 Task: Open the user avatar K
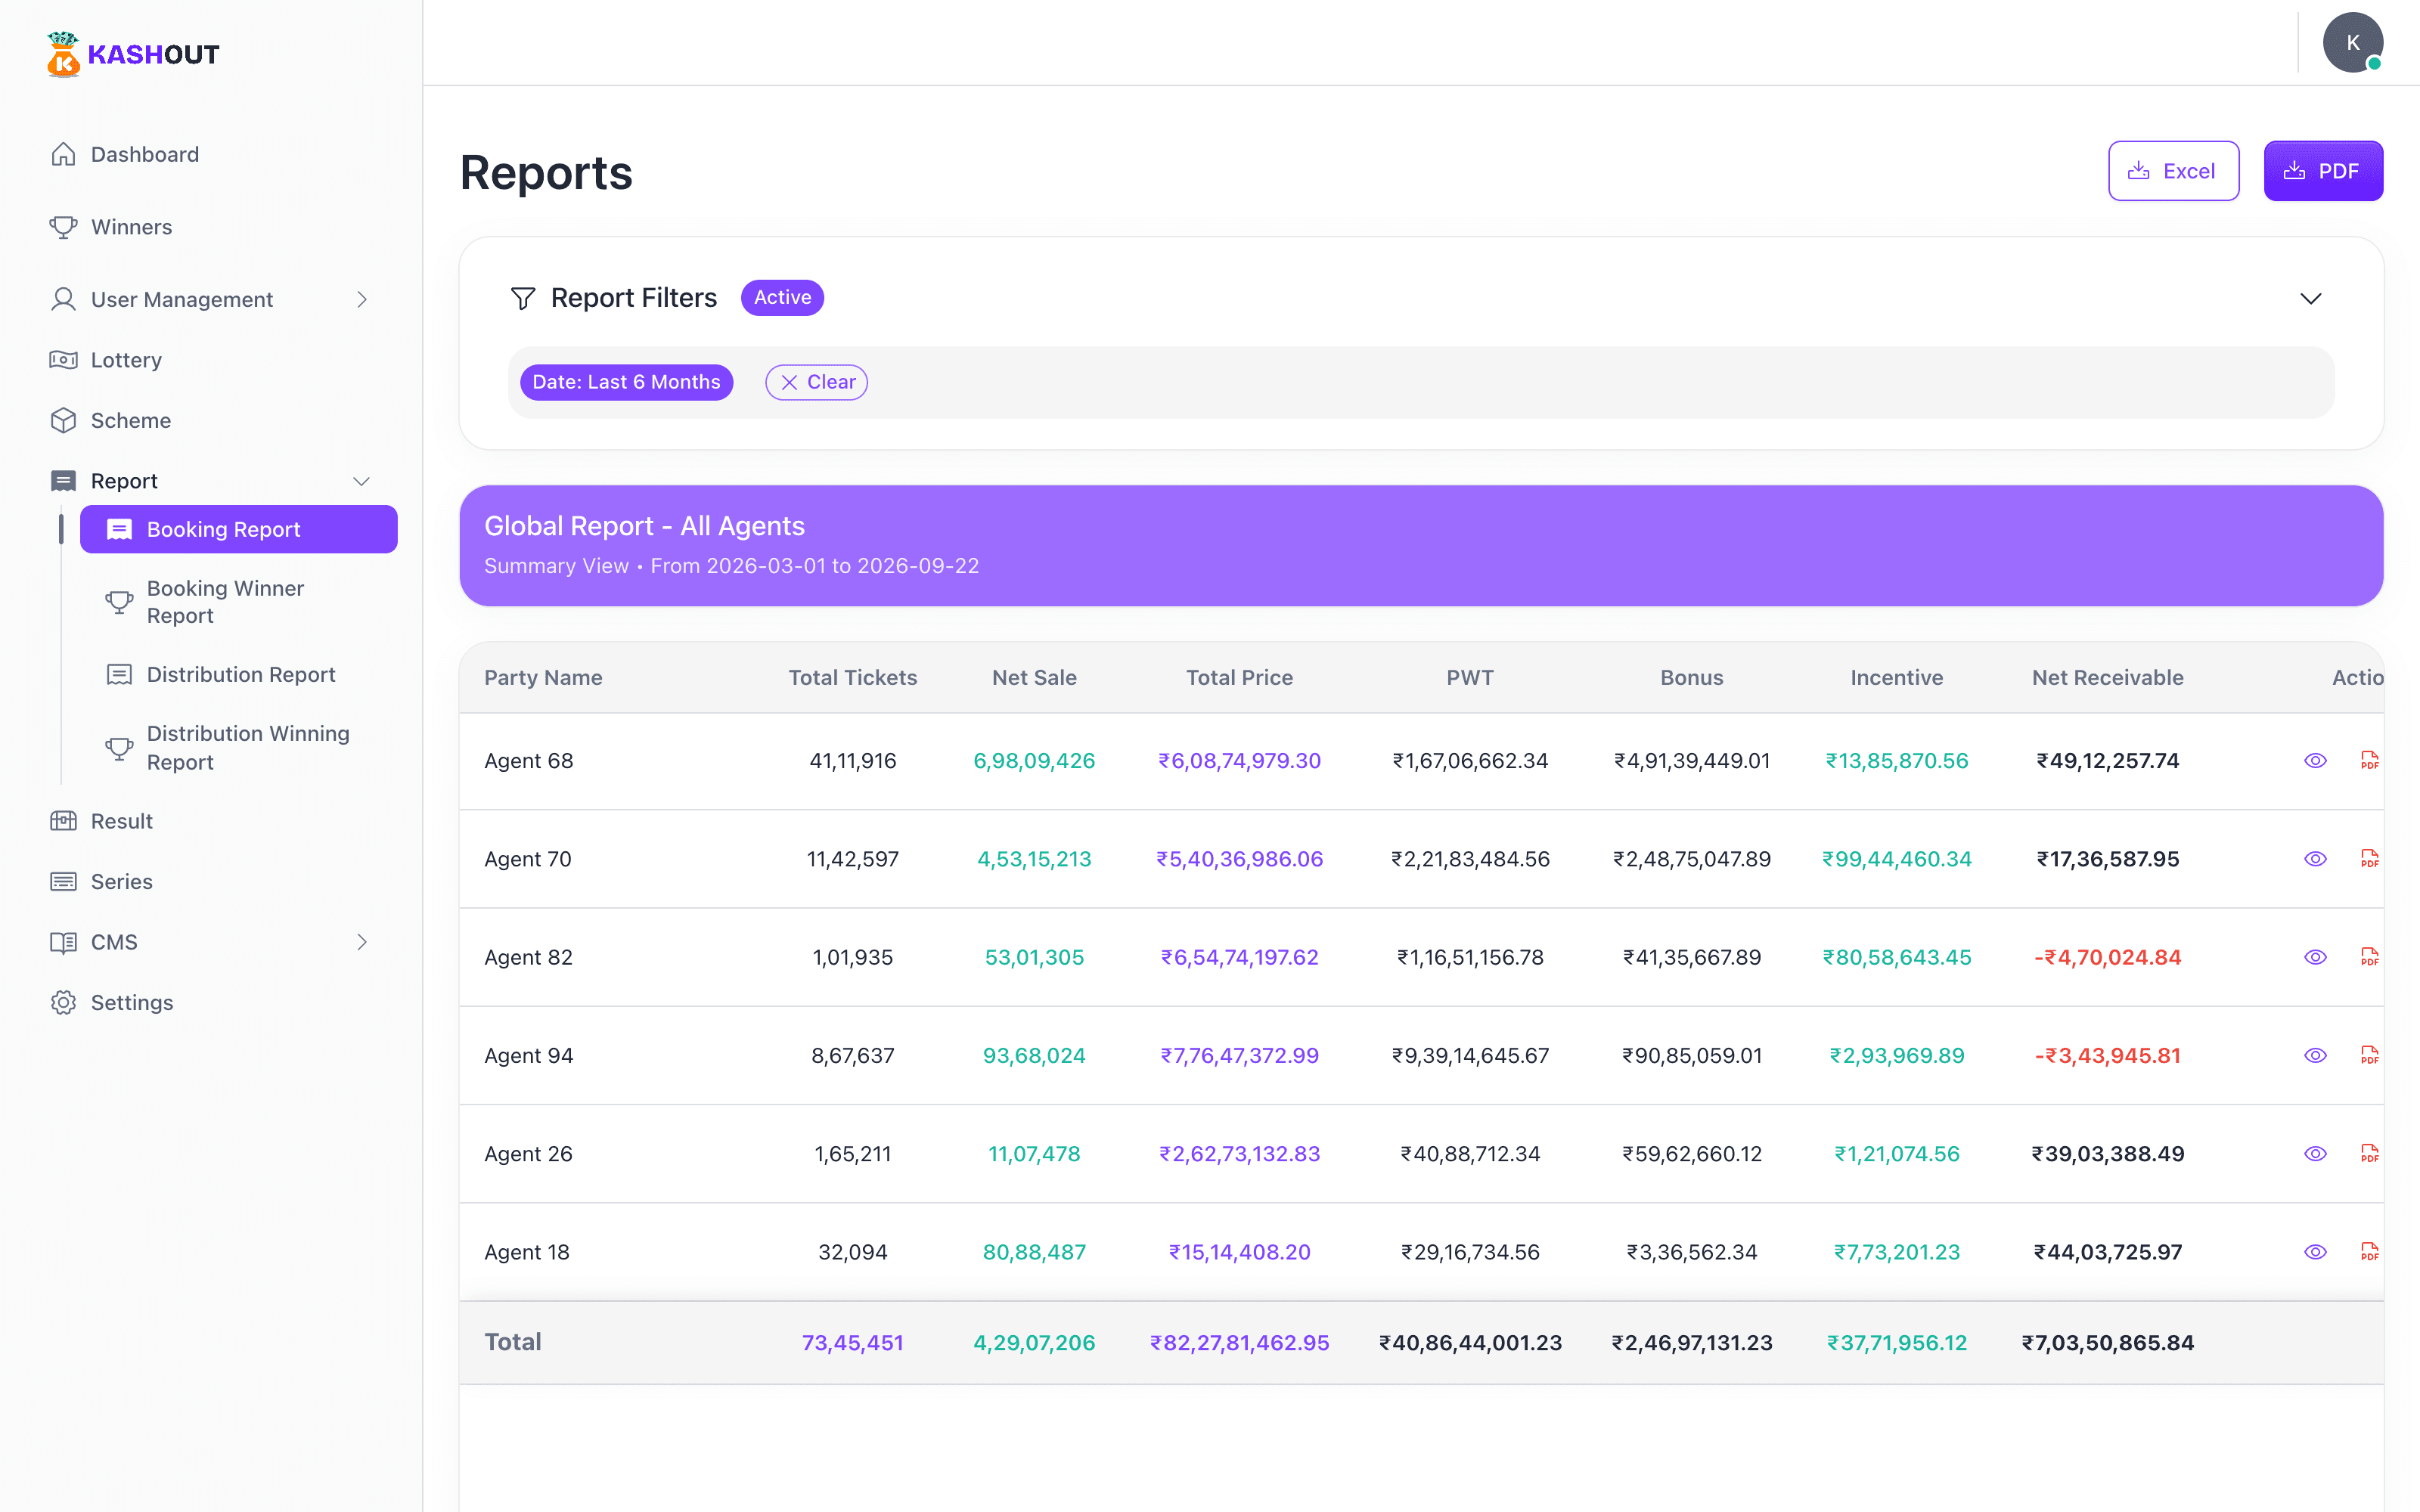2352,43
